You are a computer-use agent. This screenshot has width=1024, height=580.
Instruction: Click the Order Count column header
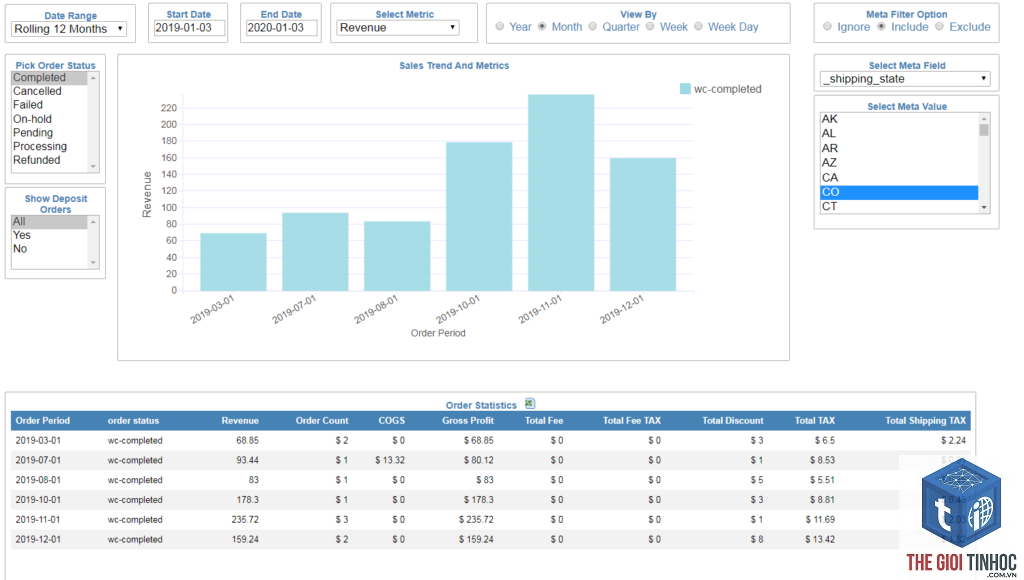tap(322, 421)
